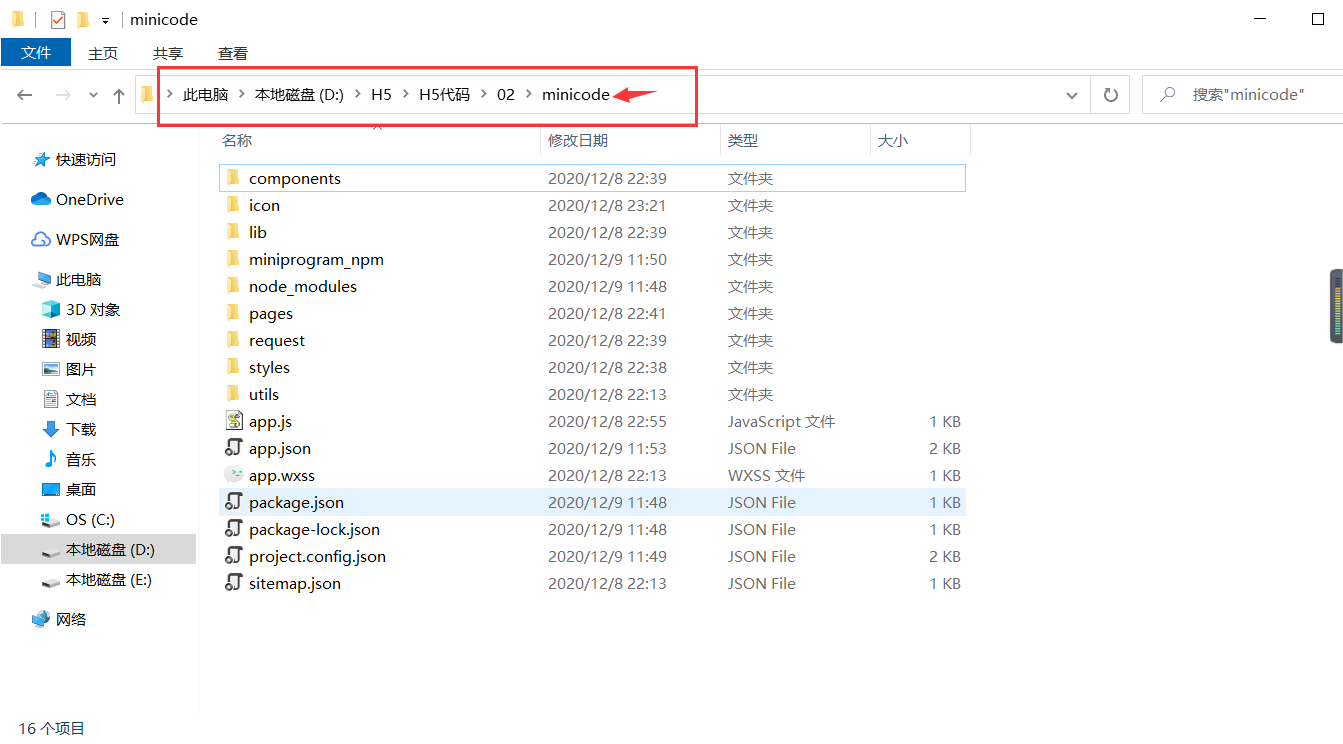Click the package-lock.json file icon
1343x744 pixels.
[x=234, y=529]
